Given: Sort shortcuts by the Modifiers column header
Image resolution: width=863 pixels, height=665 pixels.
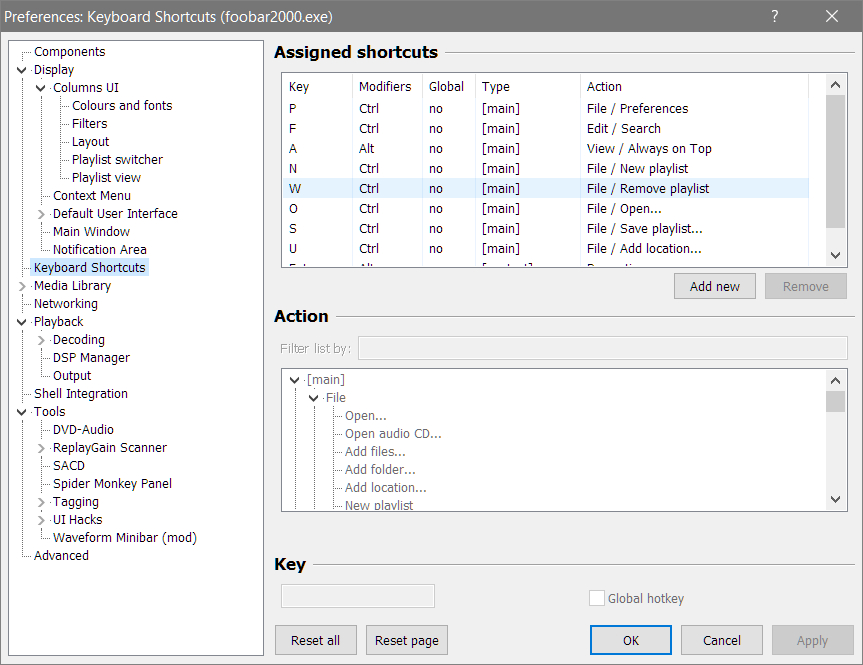Looking at the screenshot, I should pyautogui.click(x=385, y=87).
